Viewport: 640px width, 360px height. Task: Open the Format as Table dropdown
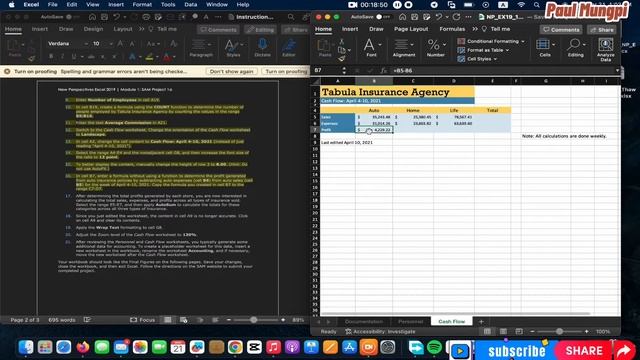point(484,50)
